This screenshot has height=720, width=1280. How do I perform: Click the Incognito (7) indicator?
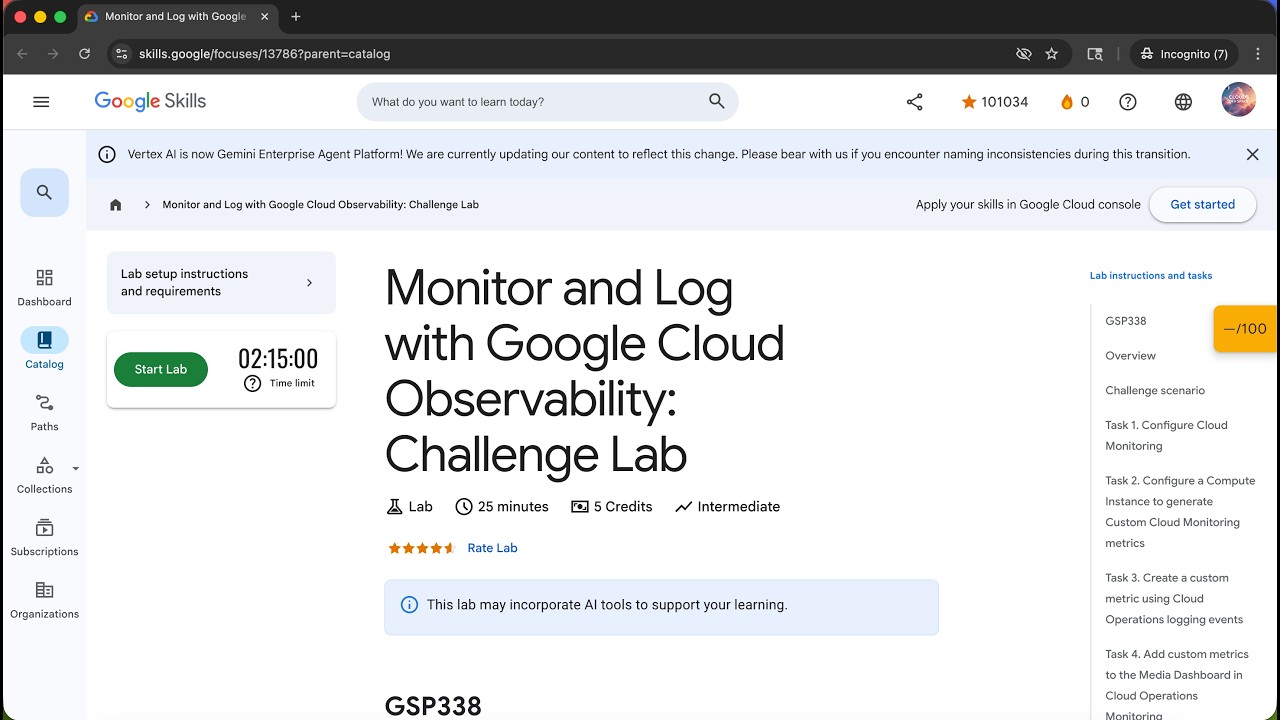pyautogui.click(x=1185, y=54)
